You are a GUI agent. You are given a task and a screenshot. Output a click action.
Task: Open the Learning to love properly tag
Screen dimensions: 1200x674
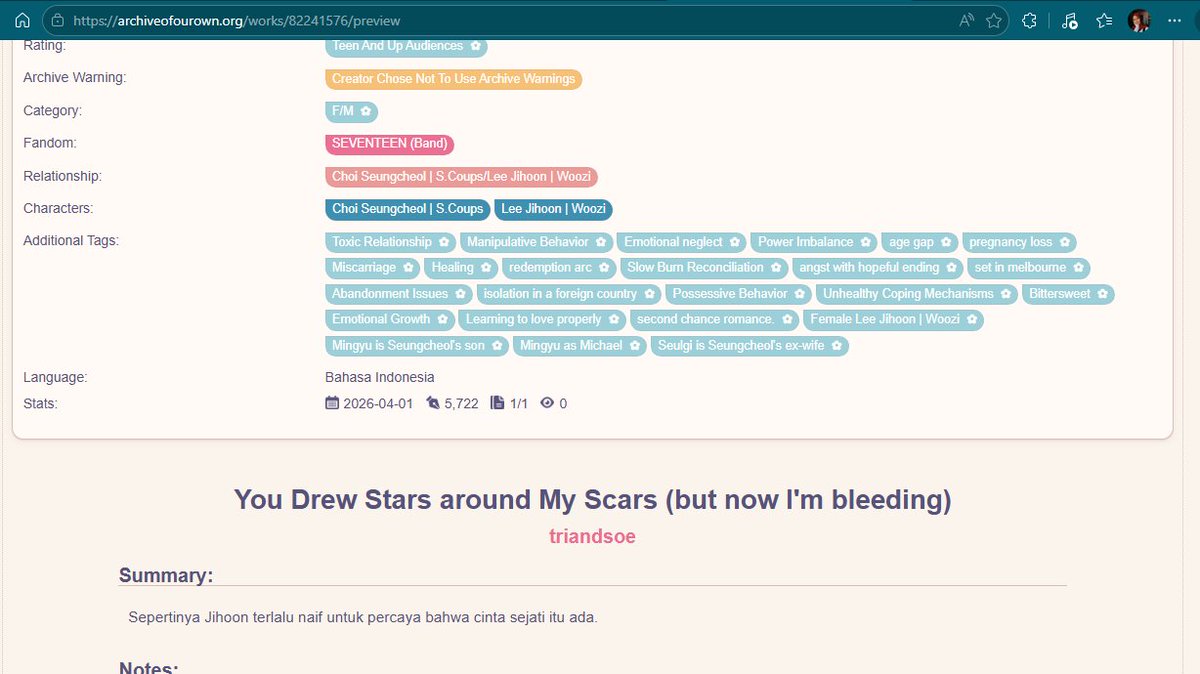[x=541, y=319]
